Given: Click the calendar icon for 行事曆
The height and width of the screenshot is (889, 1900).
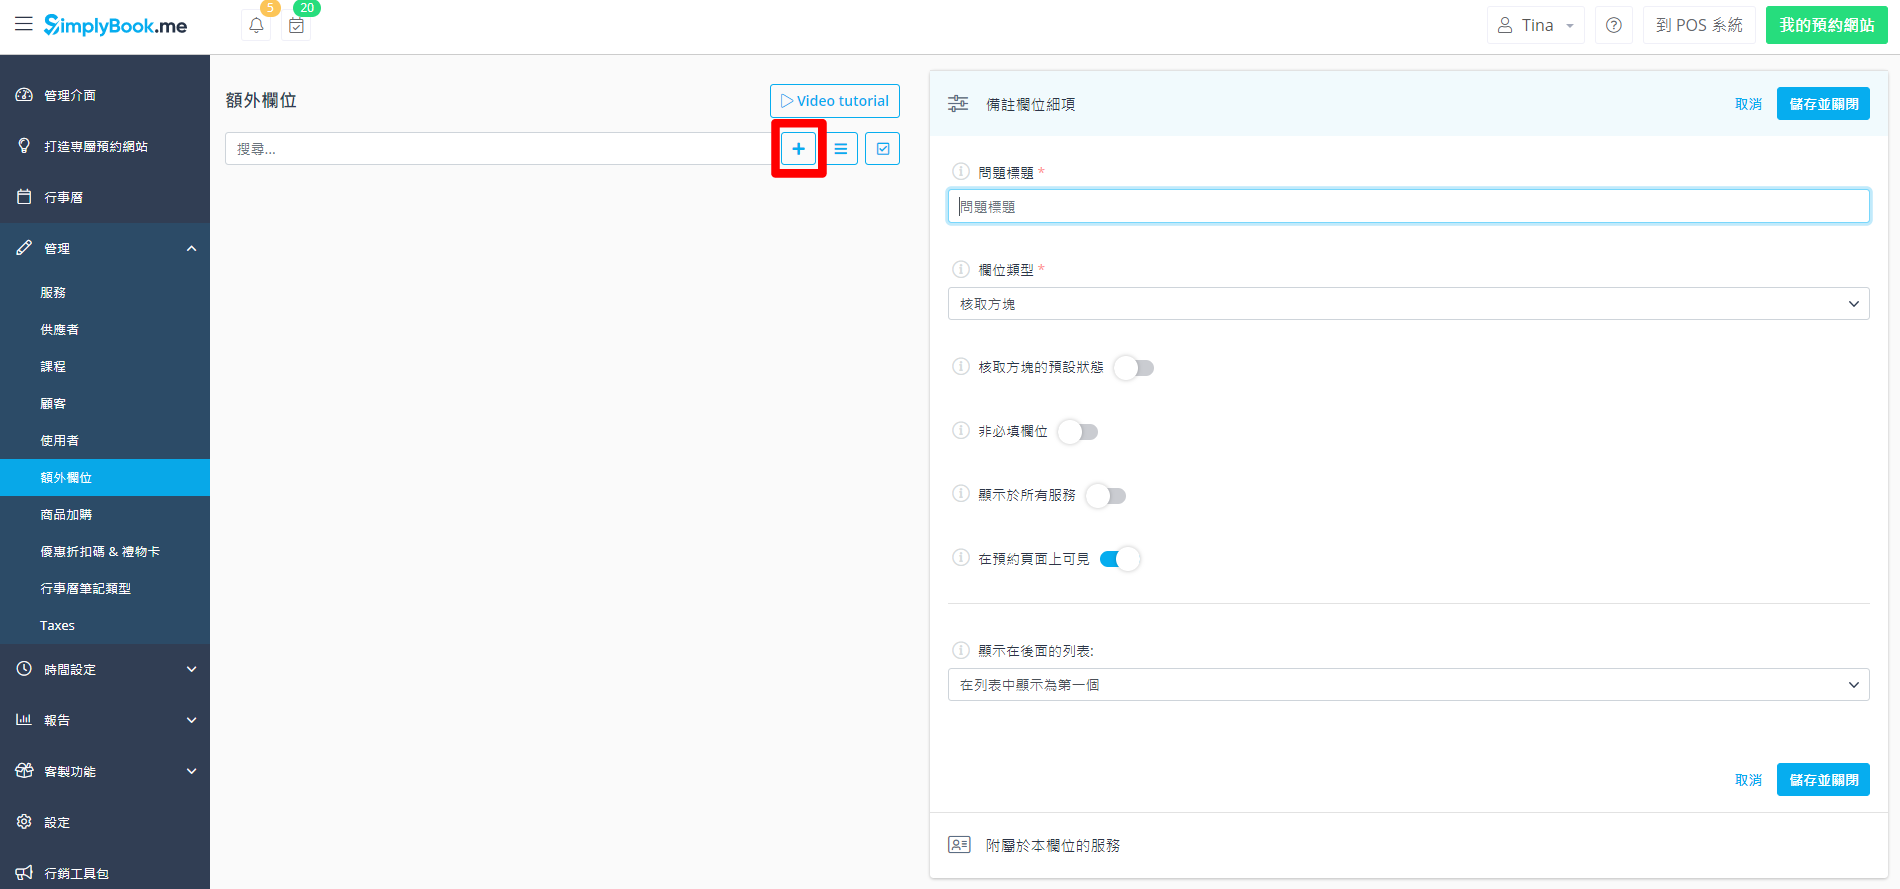Looking at the screenshot, I should [x=24, y=197].
